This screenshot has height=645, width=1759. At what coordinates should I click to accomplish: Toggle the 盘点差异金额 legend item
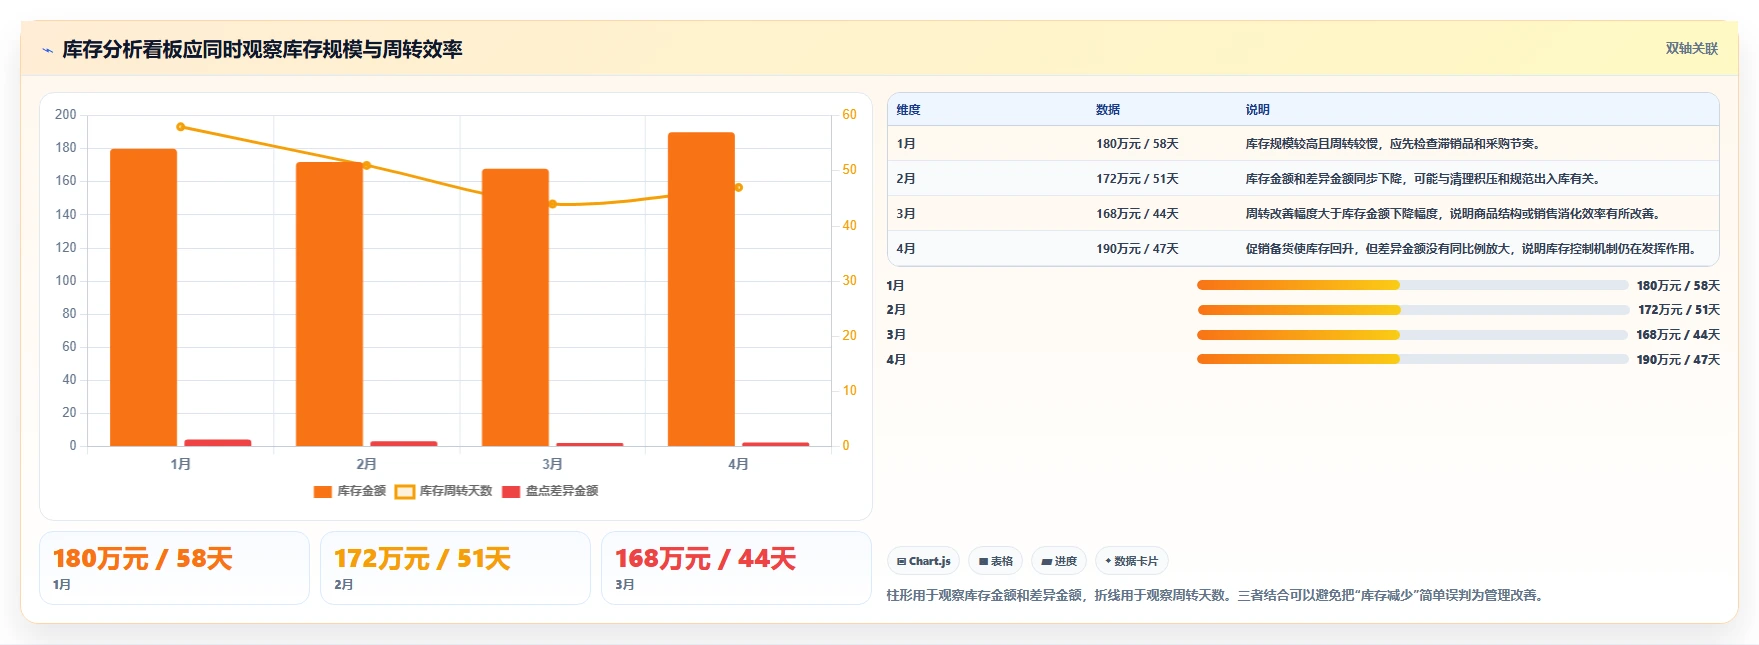550,491
